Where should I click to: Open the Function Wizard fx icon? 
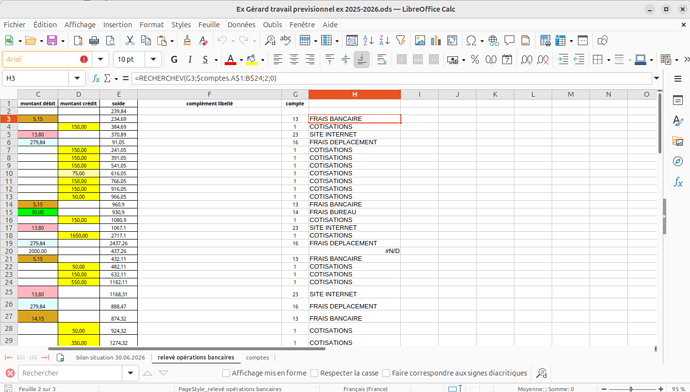pos(96,78)
